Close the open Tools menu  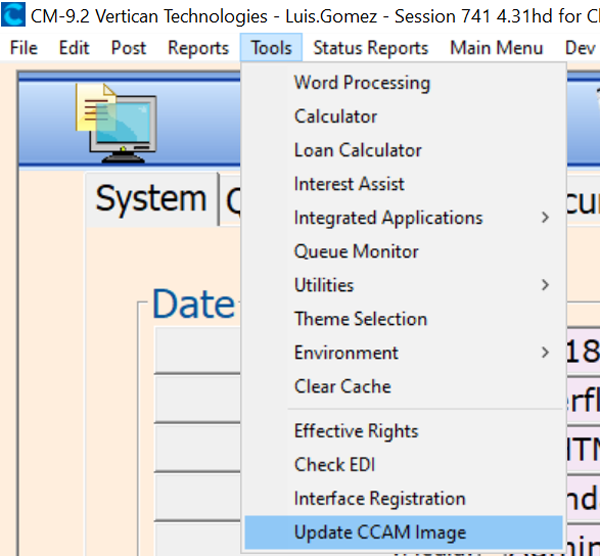(x=271, y=48)
